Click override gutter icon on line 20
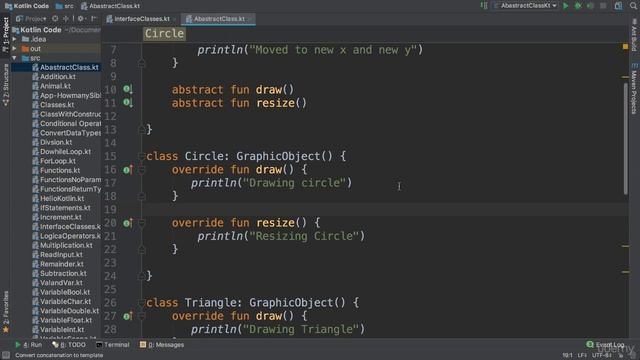The width and height of the screenshot is (640, 360). (128, 222)
